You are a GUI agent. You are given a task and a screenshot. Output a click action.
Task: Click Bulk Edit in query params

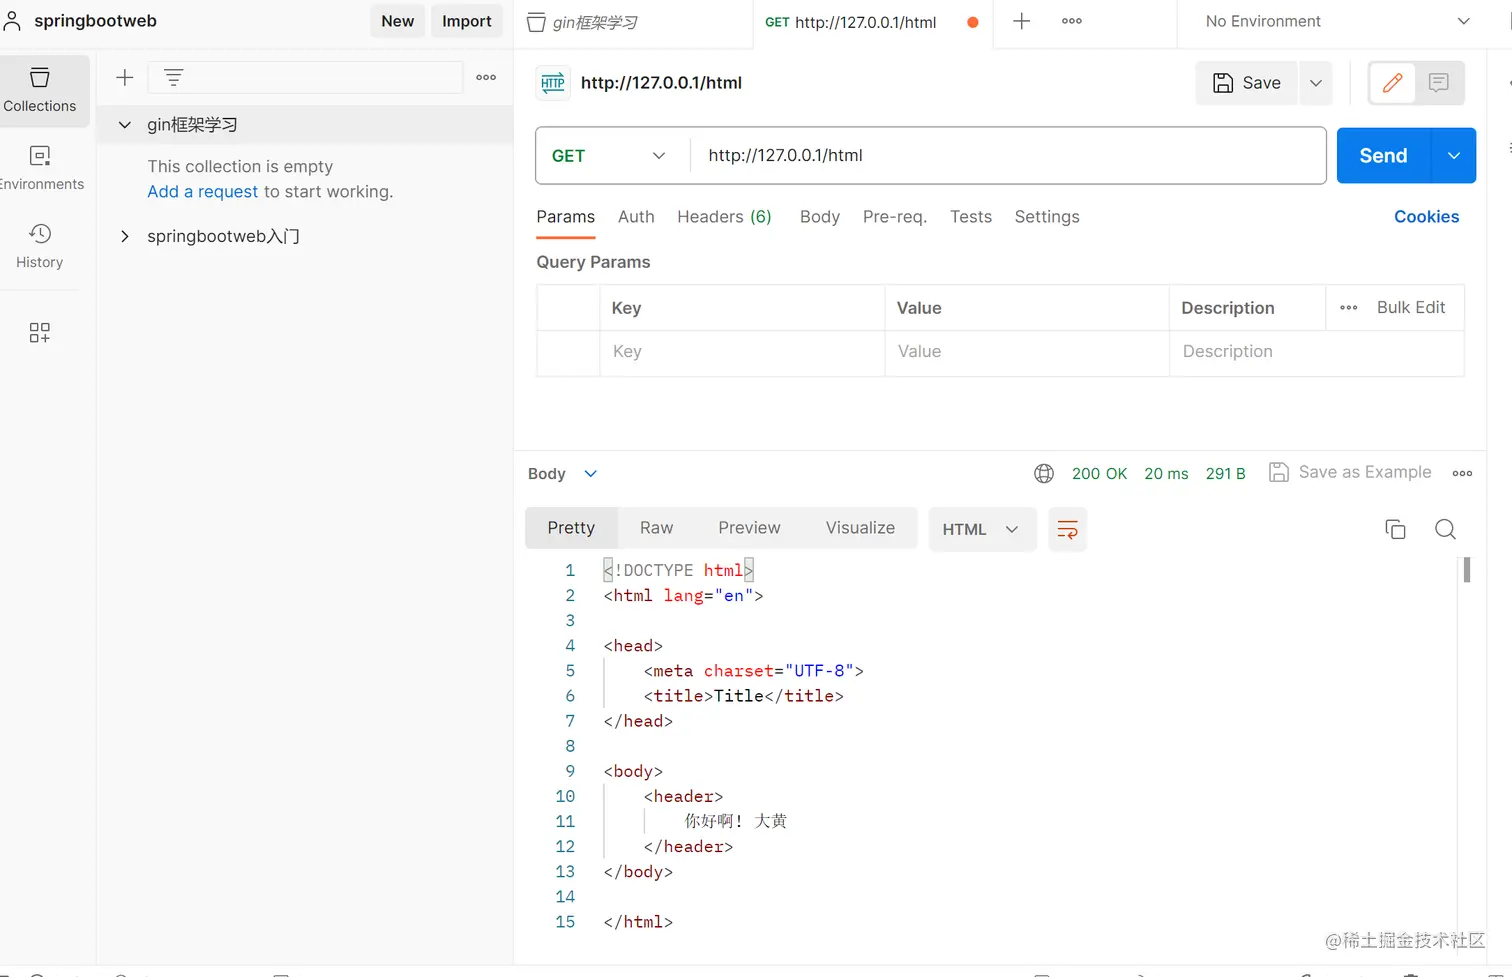[1411, 308]
